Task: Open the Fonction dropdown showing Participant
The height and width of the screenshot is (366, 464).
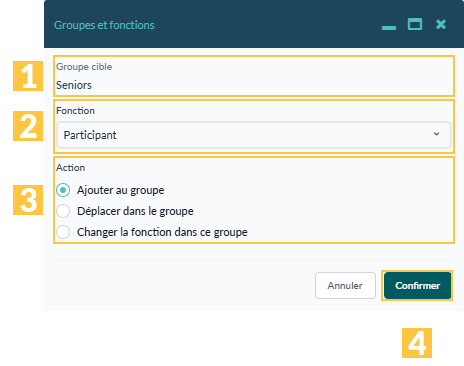Action: [x=254, y=135]
